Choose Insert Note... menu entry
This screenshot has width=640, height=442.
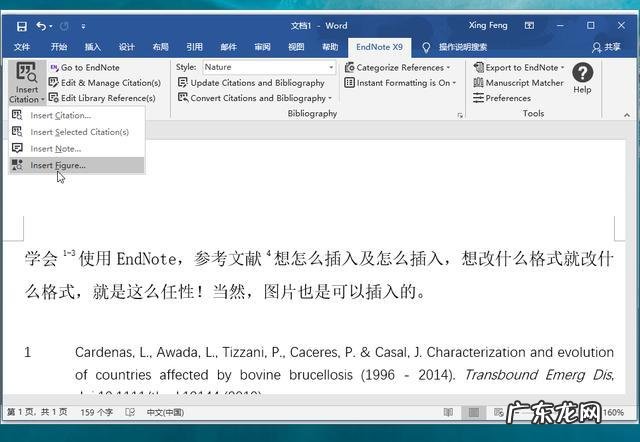55,148
